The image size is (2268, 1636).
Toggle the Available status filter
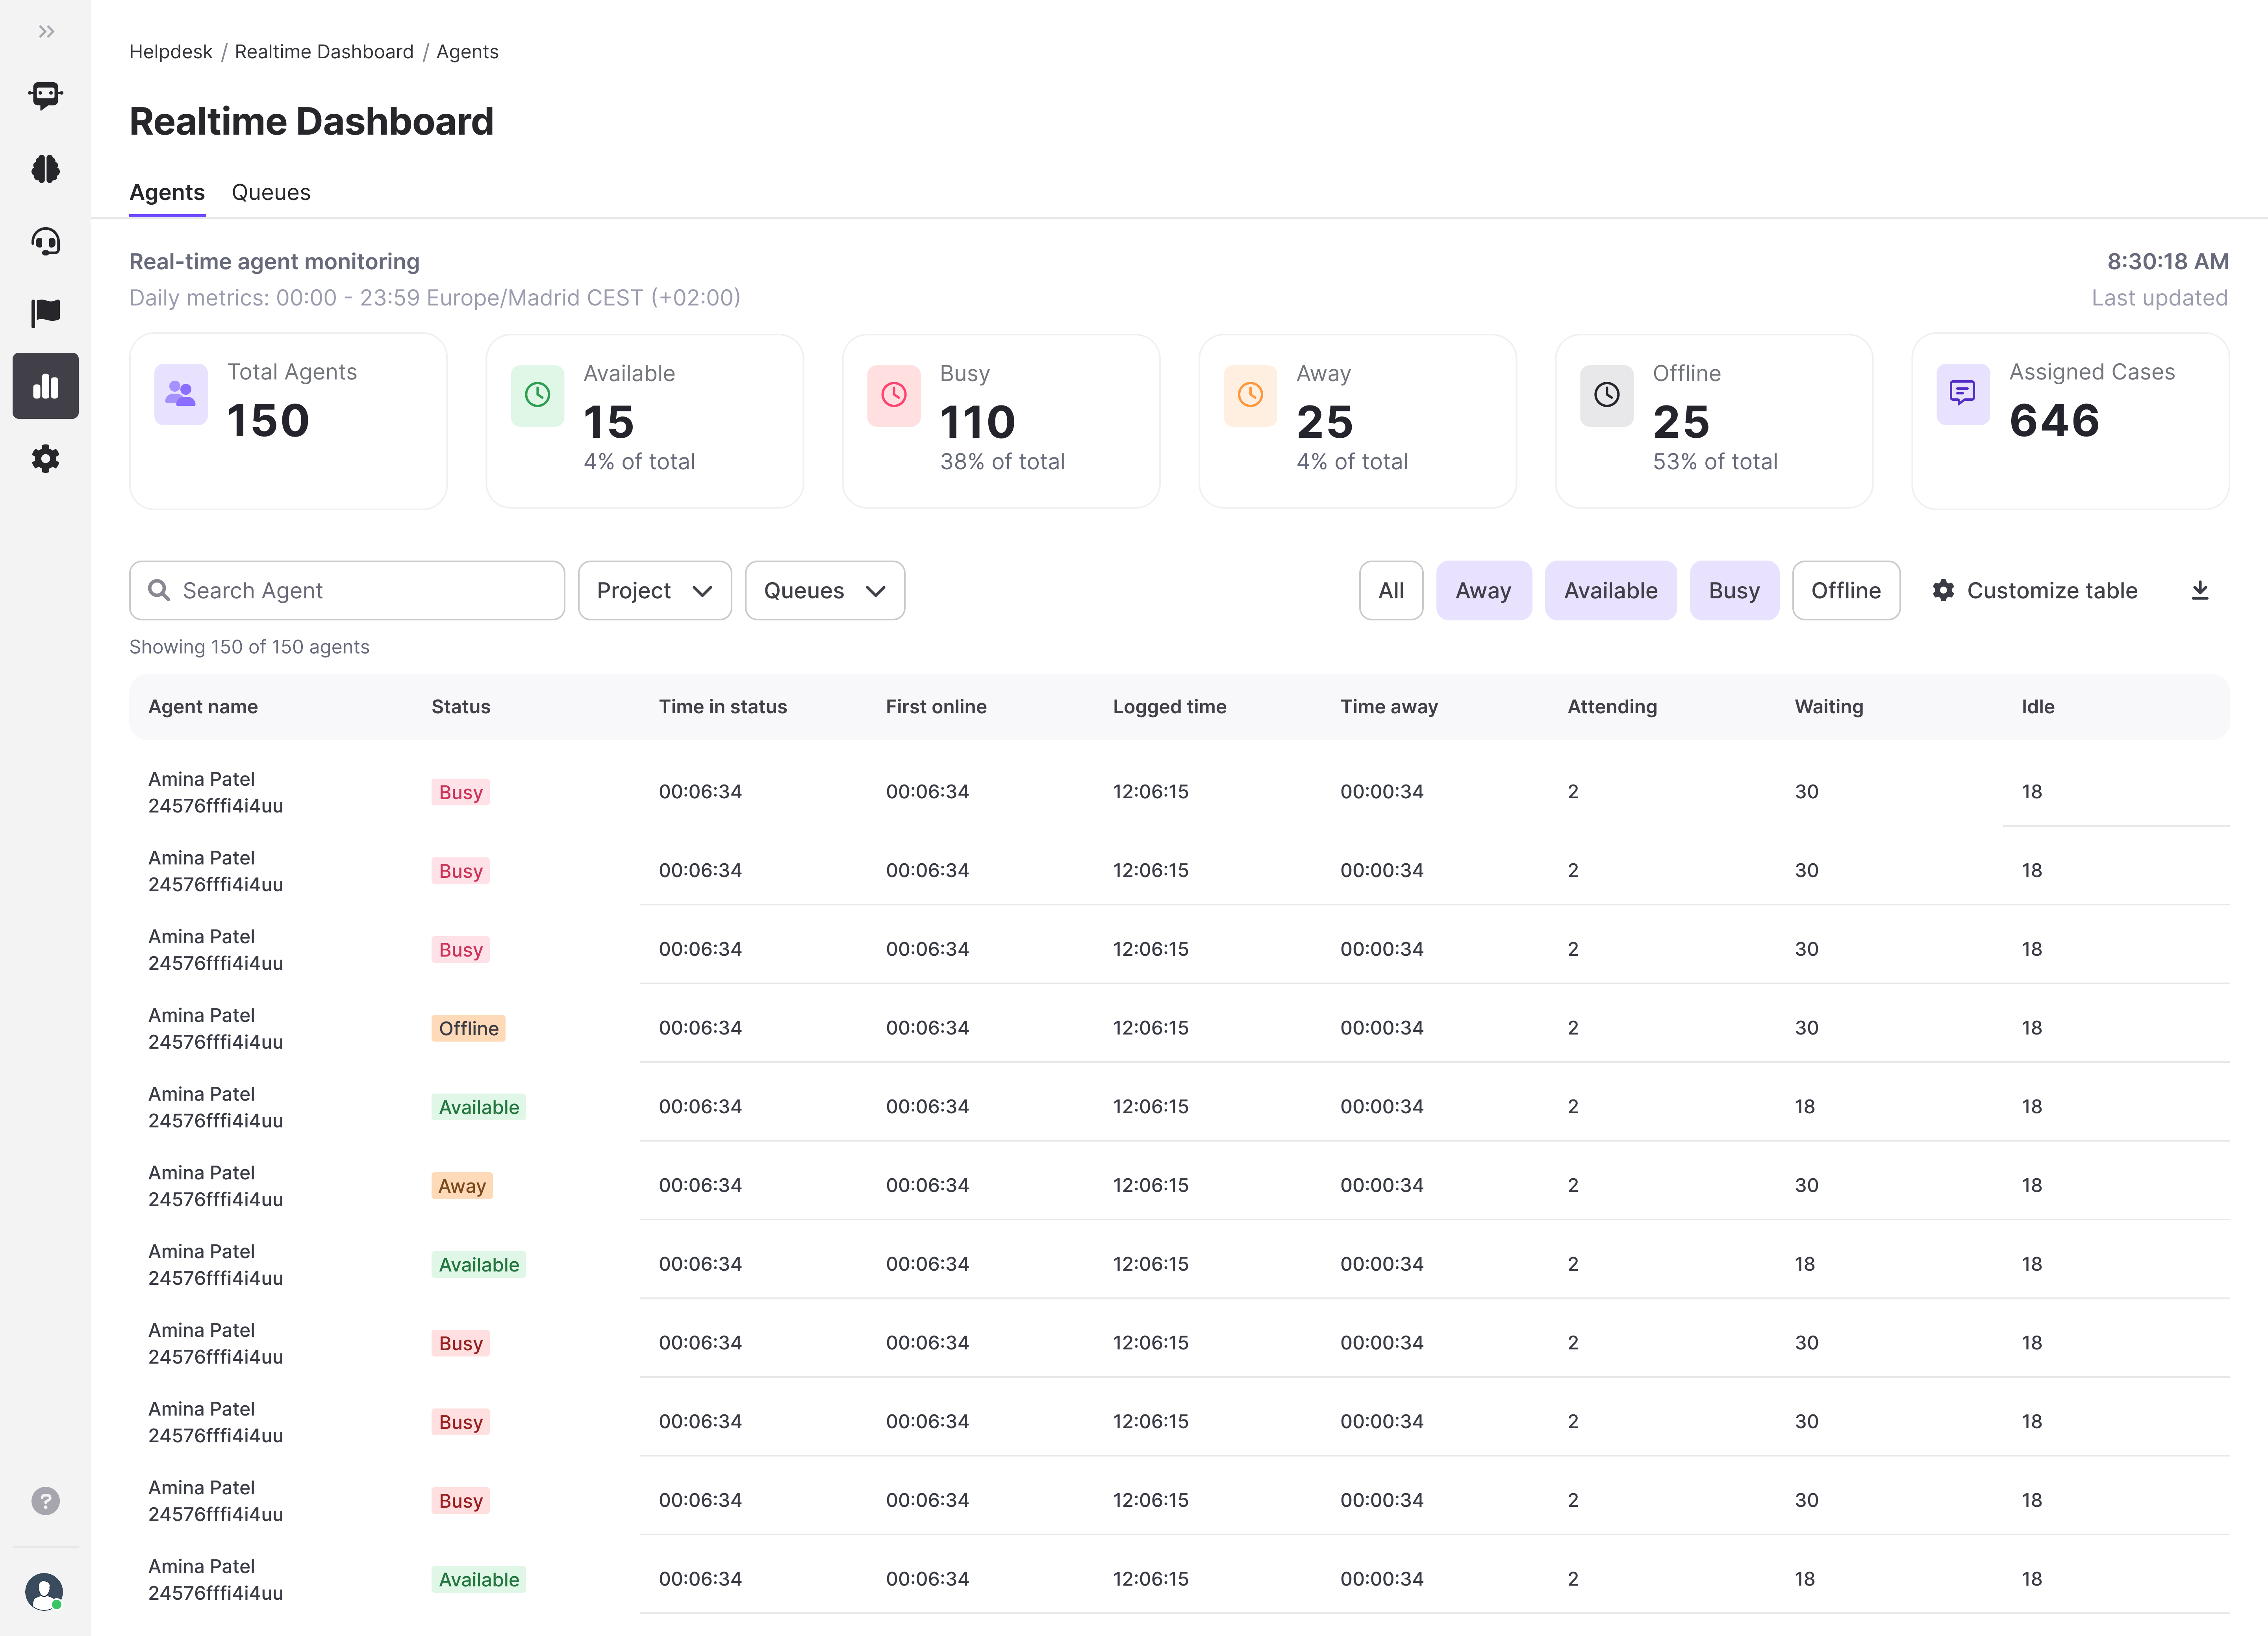click(1610, 591)
